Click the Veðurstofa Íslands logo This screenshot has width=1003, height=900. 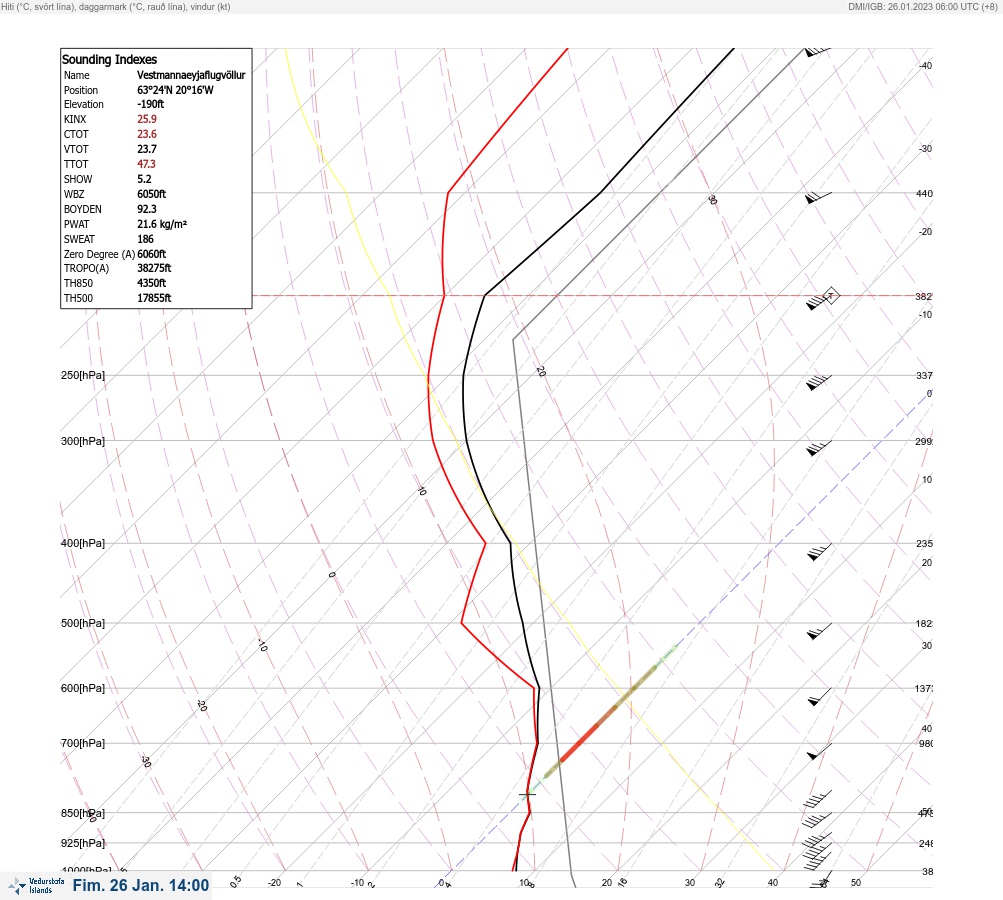click(x=36, y=886)
